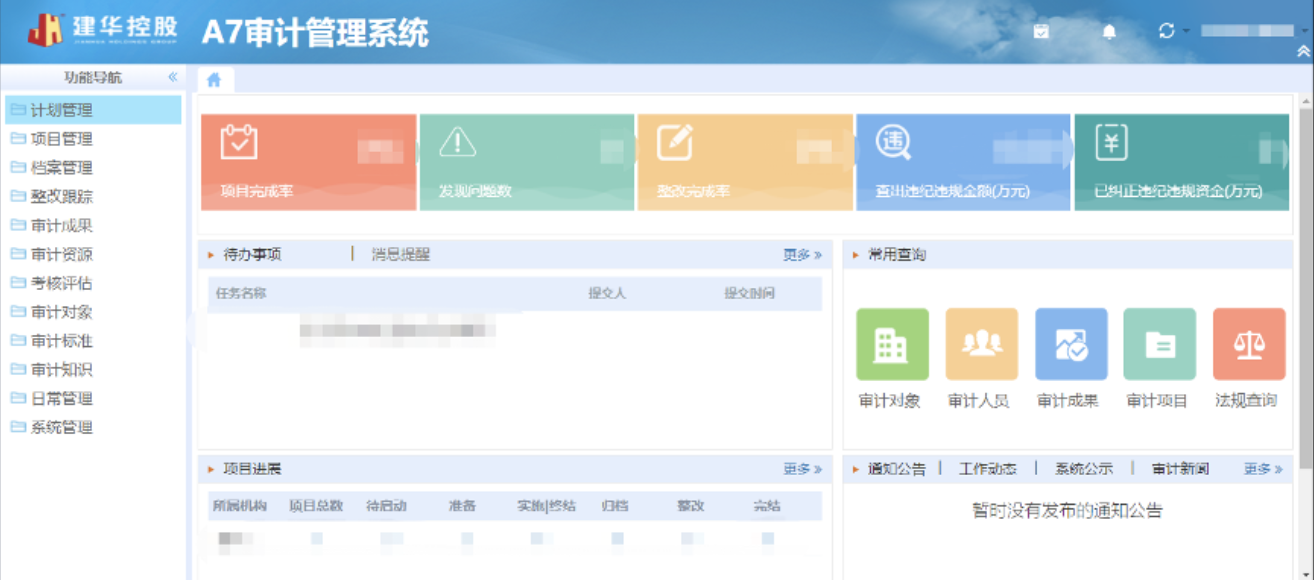This screenshot has height=580, width=1314.
Task: Switch to the 工作动态 tab
Action: [987, 469]
